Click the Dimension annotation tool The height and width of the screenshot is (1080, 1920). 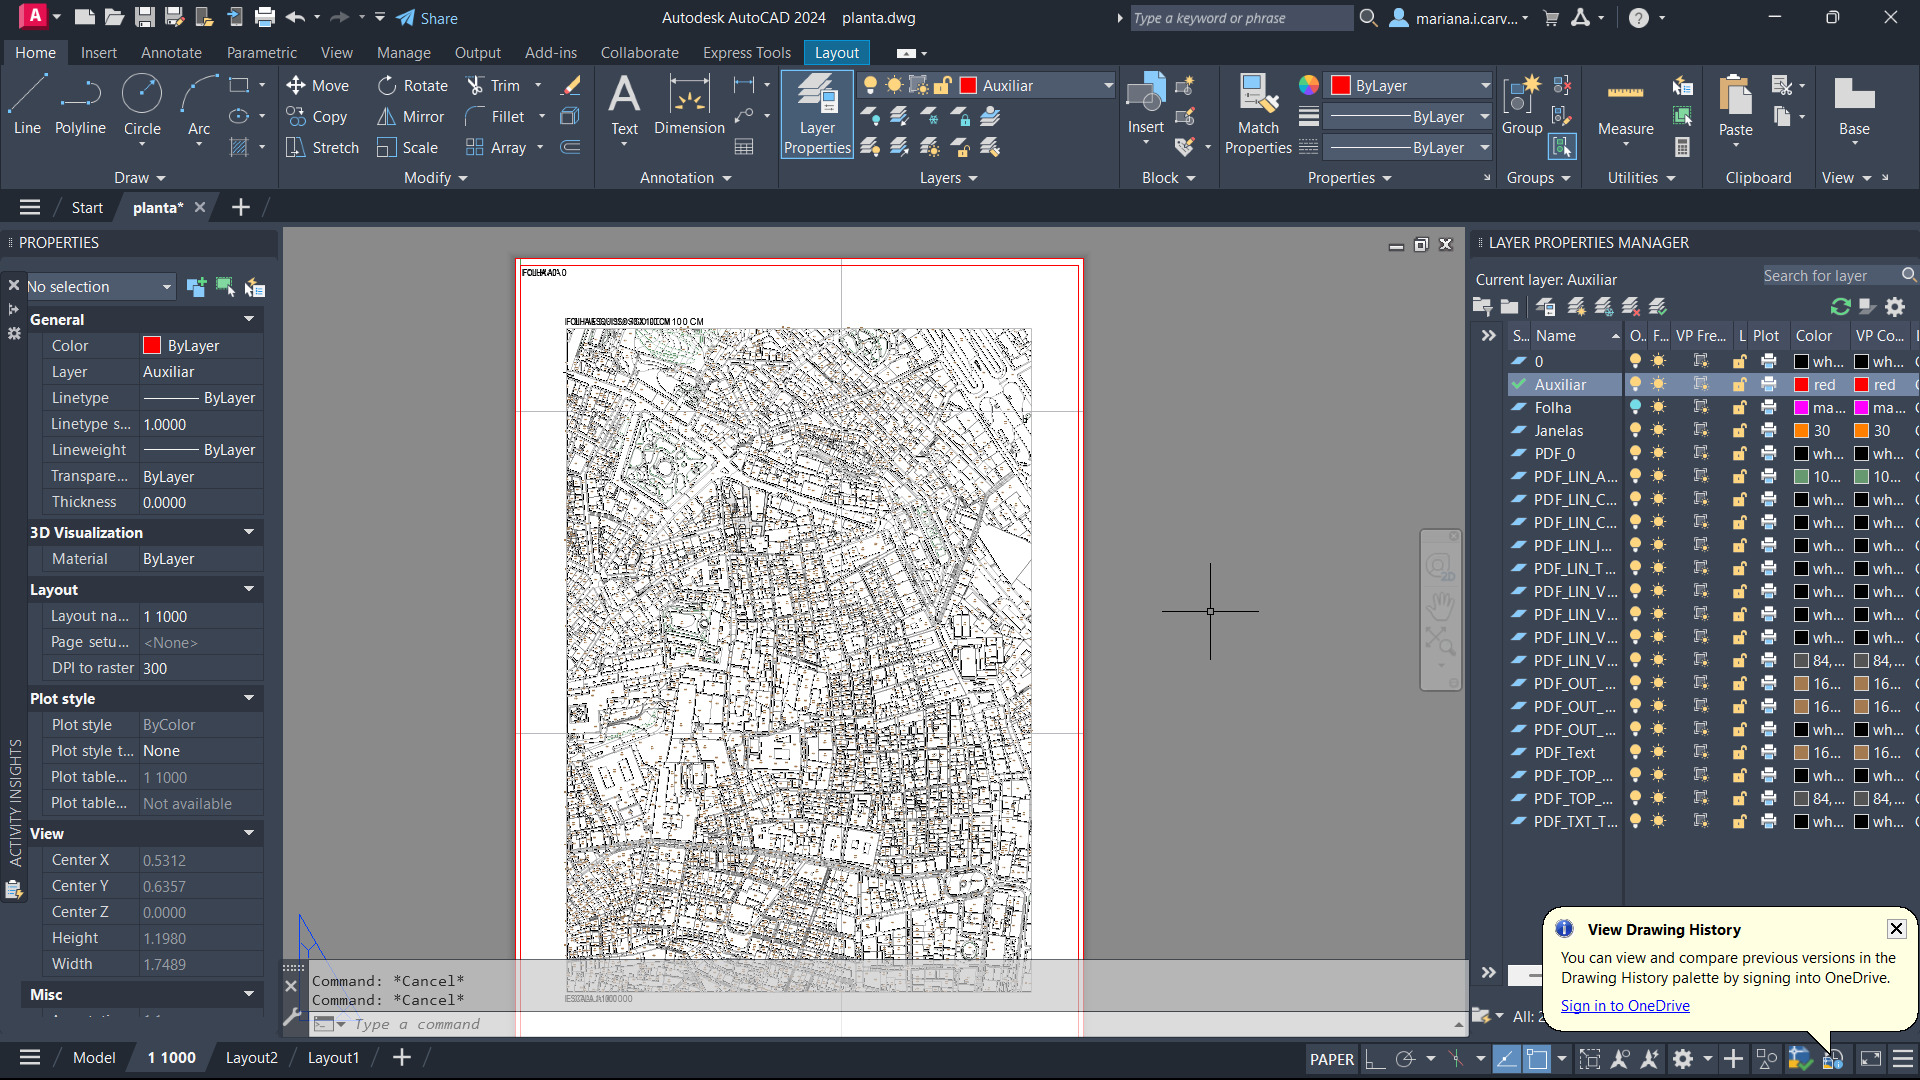pyautogui.click(x=689, y=106)
